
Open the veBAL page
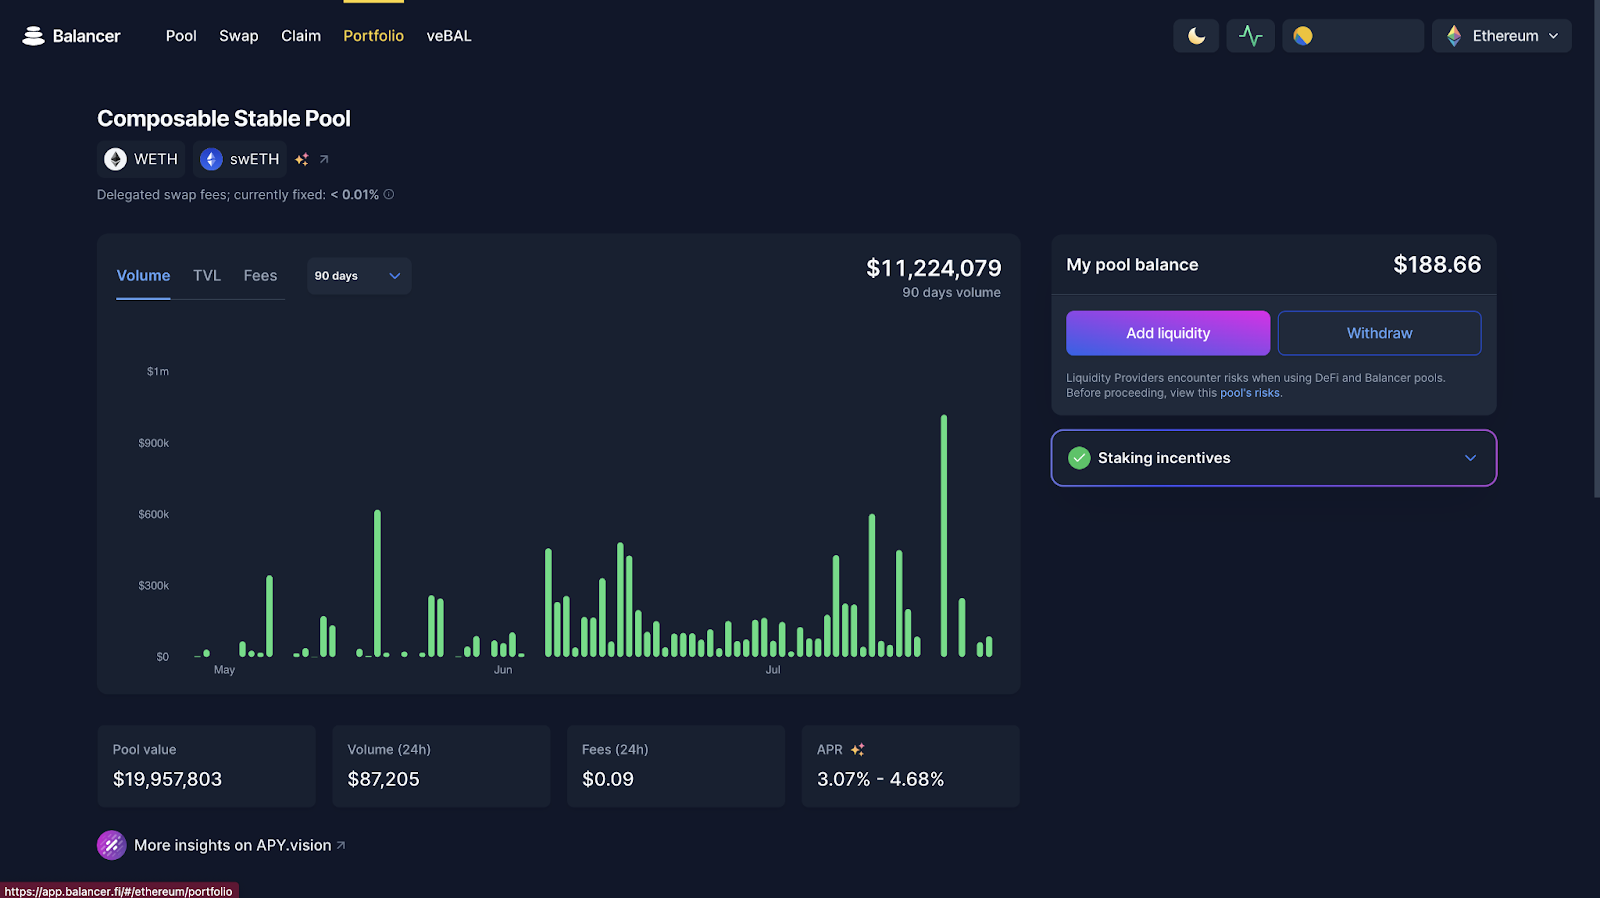tap(449, 36)
